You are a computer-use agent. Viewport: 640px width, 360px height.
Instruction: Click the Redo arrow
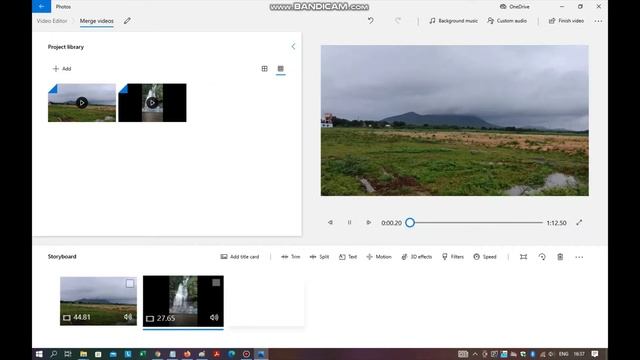(x=398, y=20)
